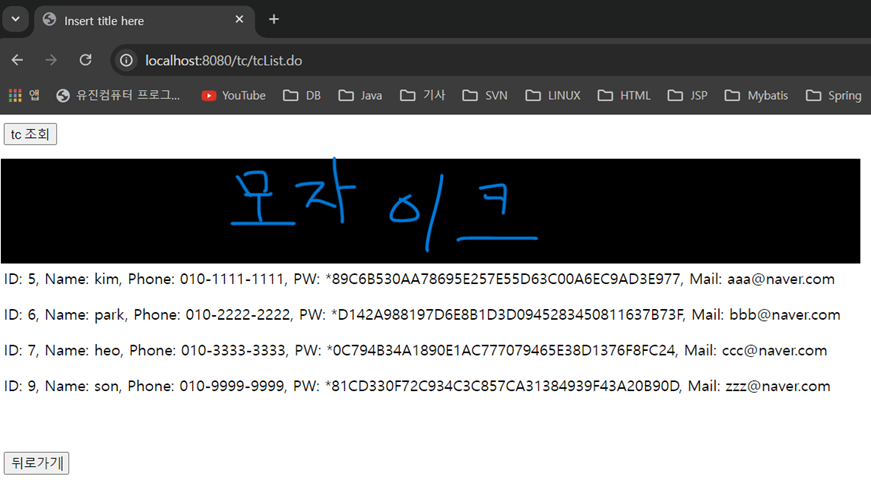
Task: Open the Java bookmark folder
Action: [360, 96]
